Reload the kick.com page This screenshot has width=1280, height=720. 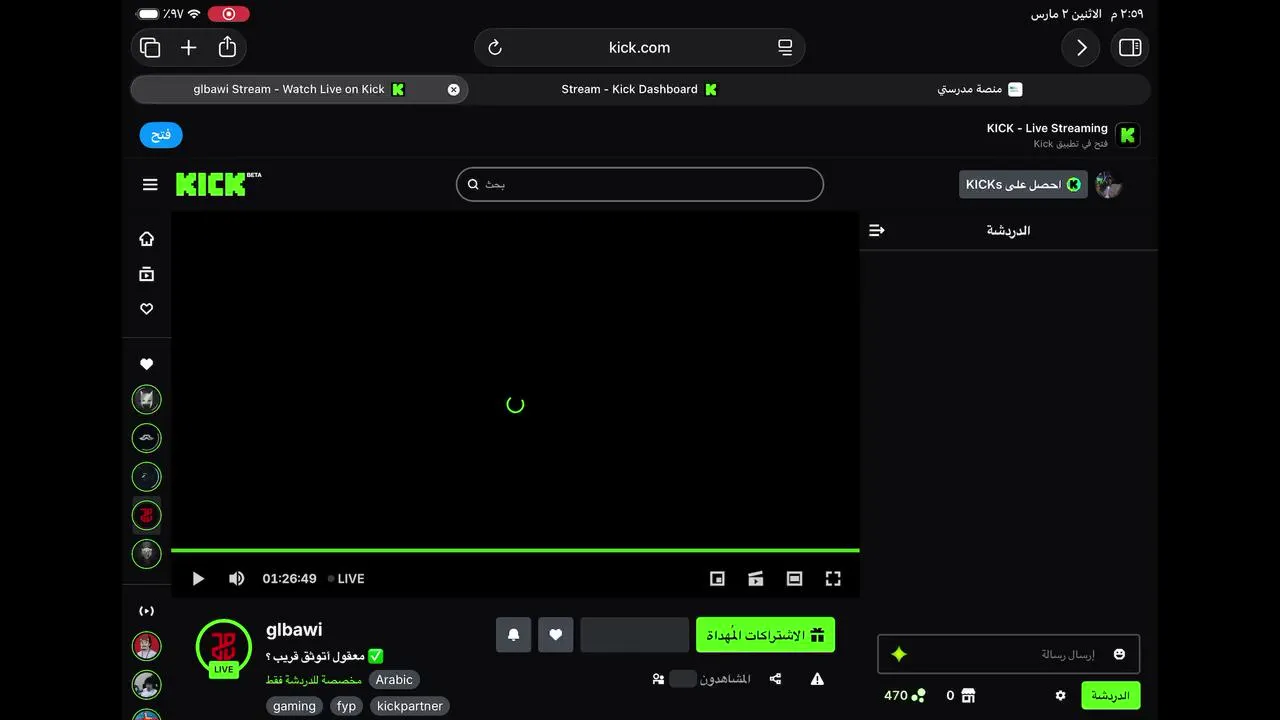[494, 47]
